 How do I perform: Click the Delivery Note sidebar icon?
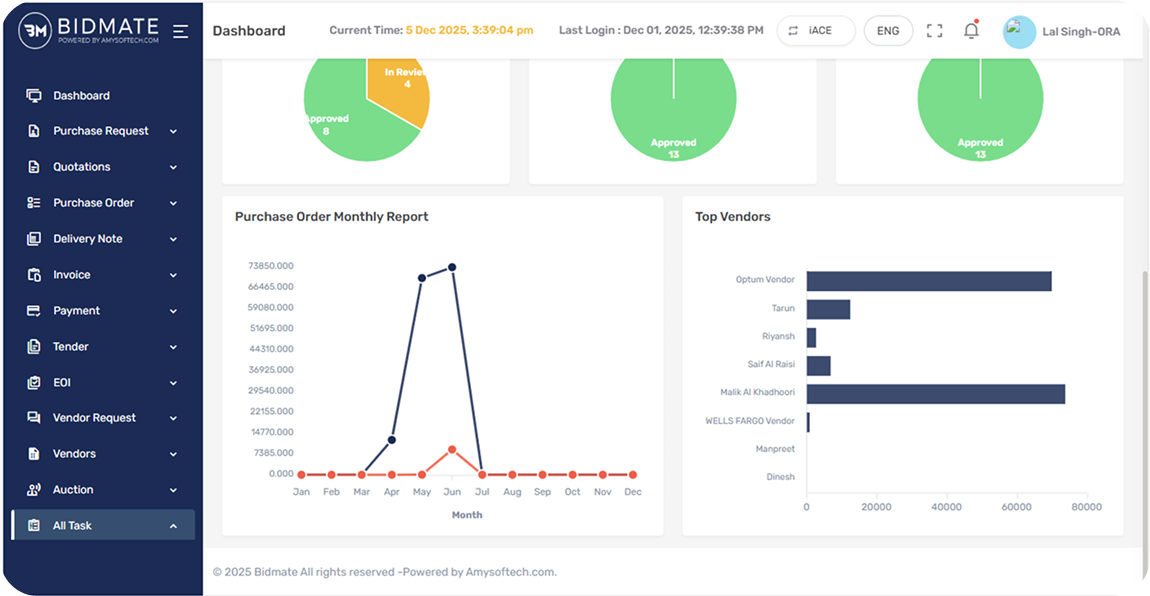(x=34, y=239)
